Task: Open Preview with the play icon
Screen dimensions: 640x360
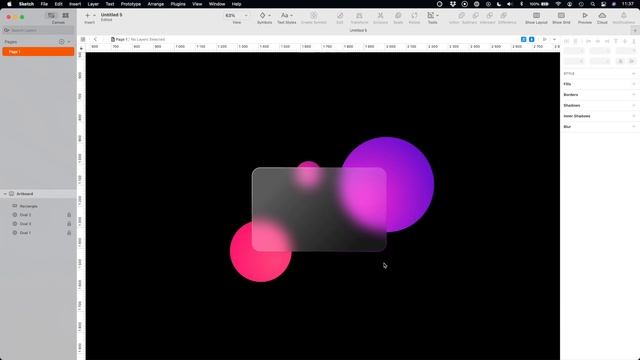Action: click(x=584, y=16)
